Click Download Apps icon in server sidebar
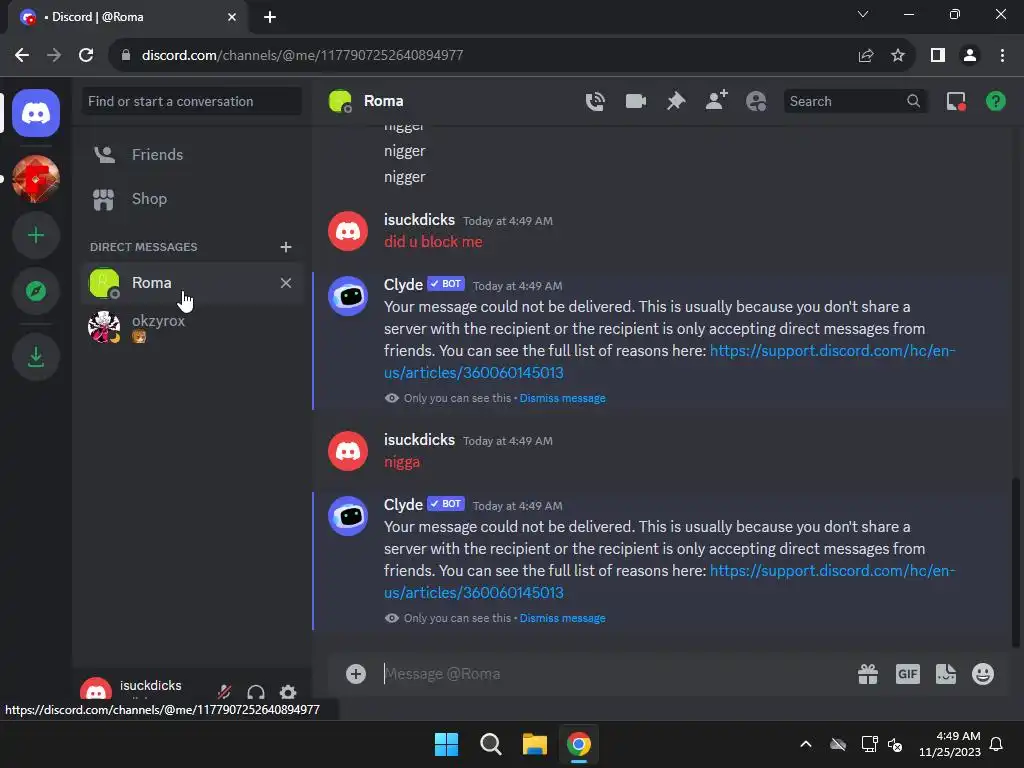The image size is (1024, 768). pyautogui.click(x=36, y=357)
